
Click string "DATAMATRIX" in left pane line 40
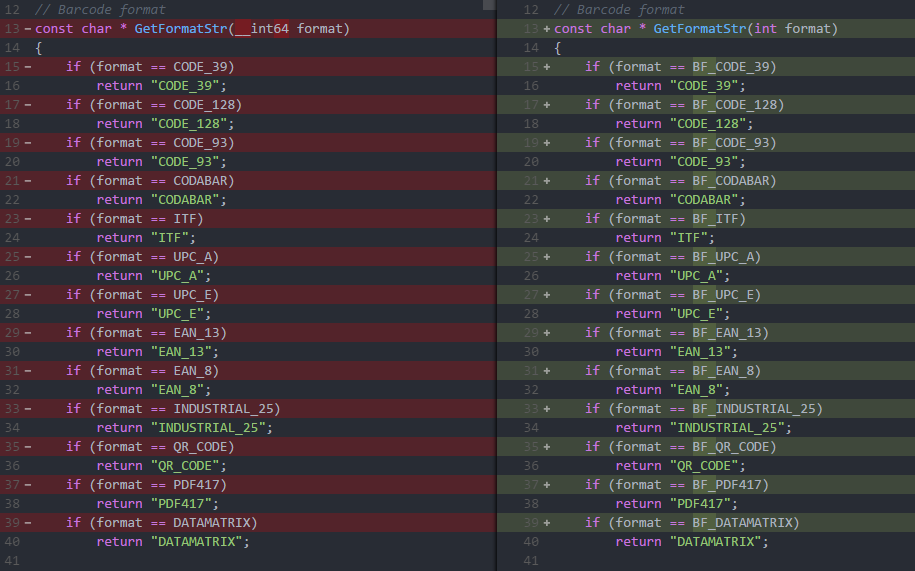tap(197, 541)
